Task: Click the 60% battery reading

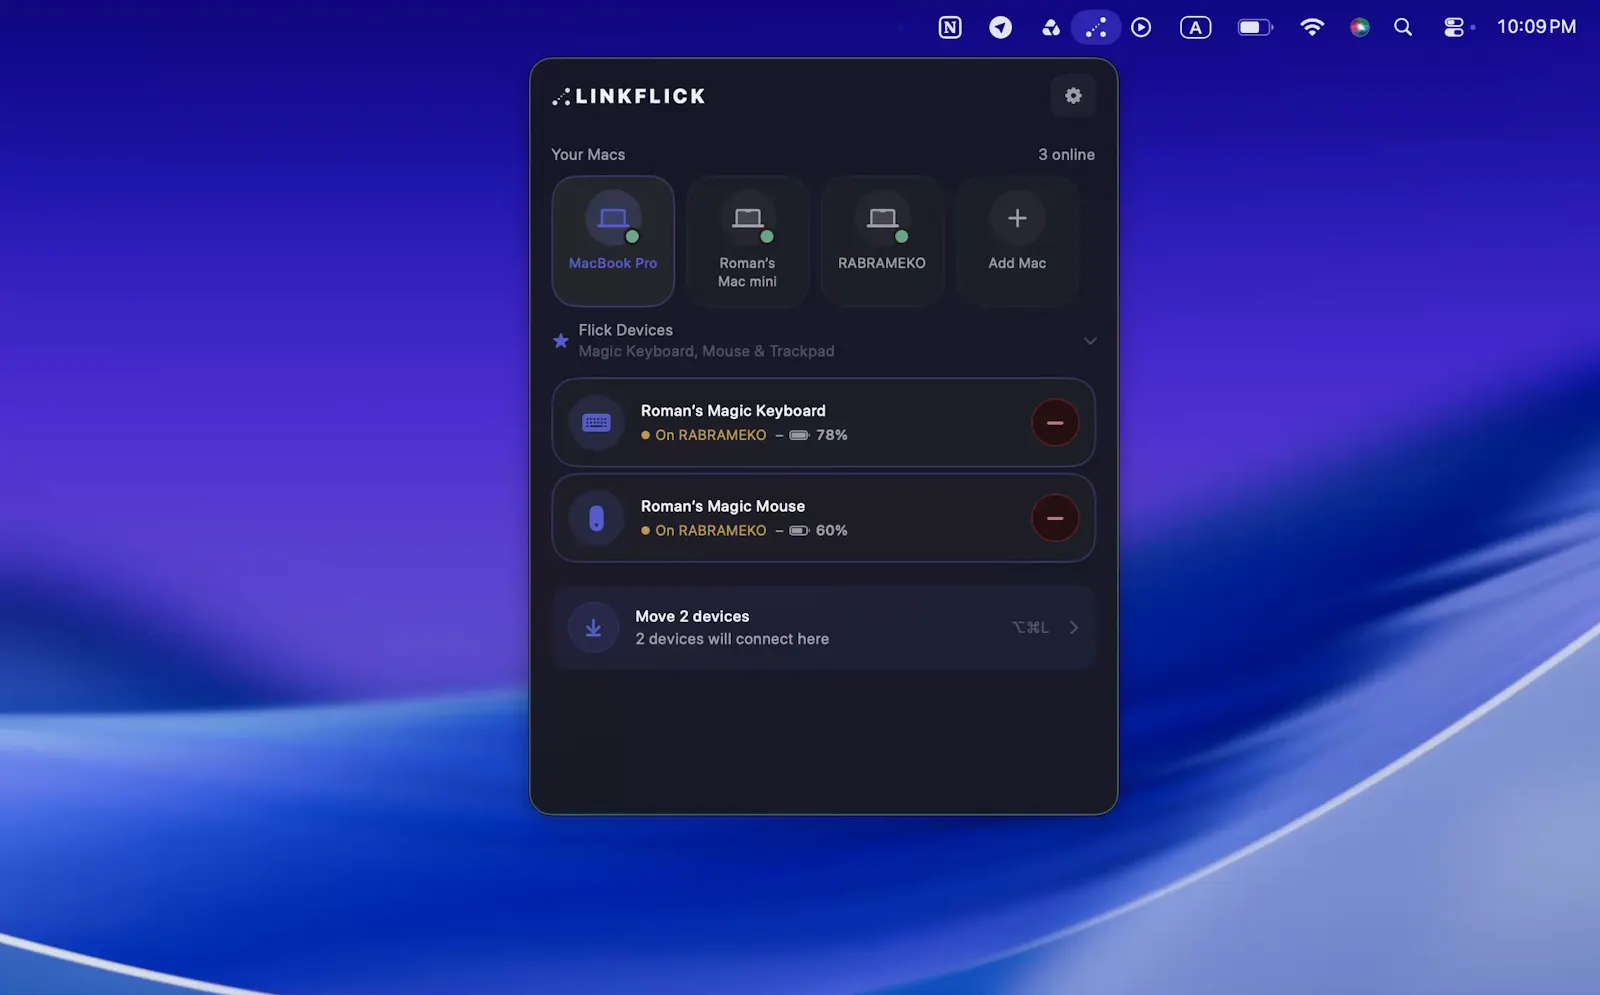Action: tap(831, 530)
